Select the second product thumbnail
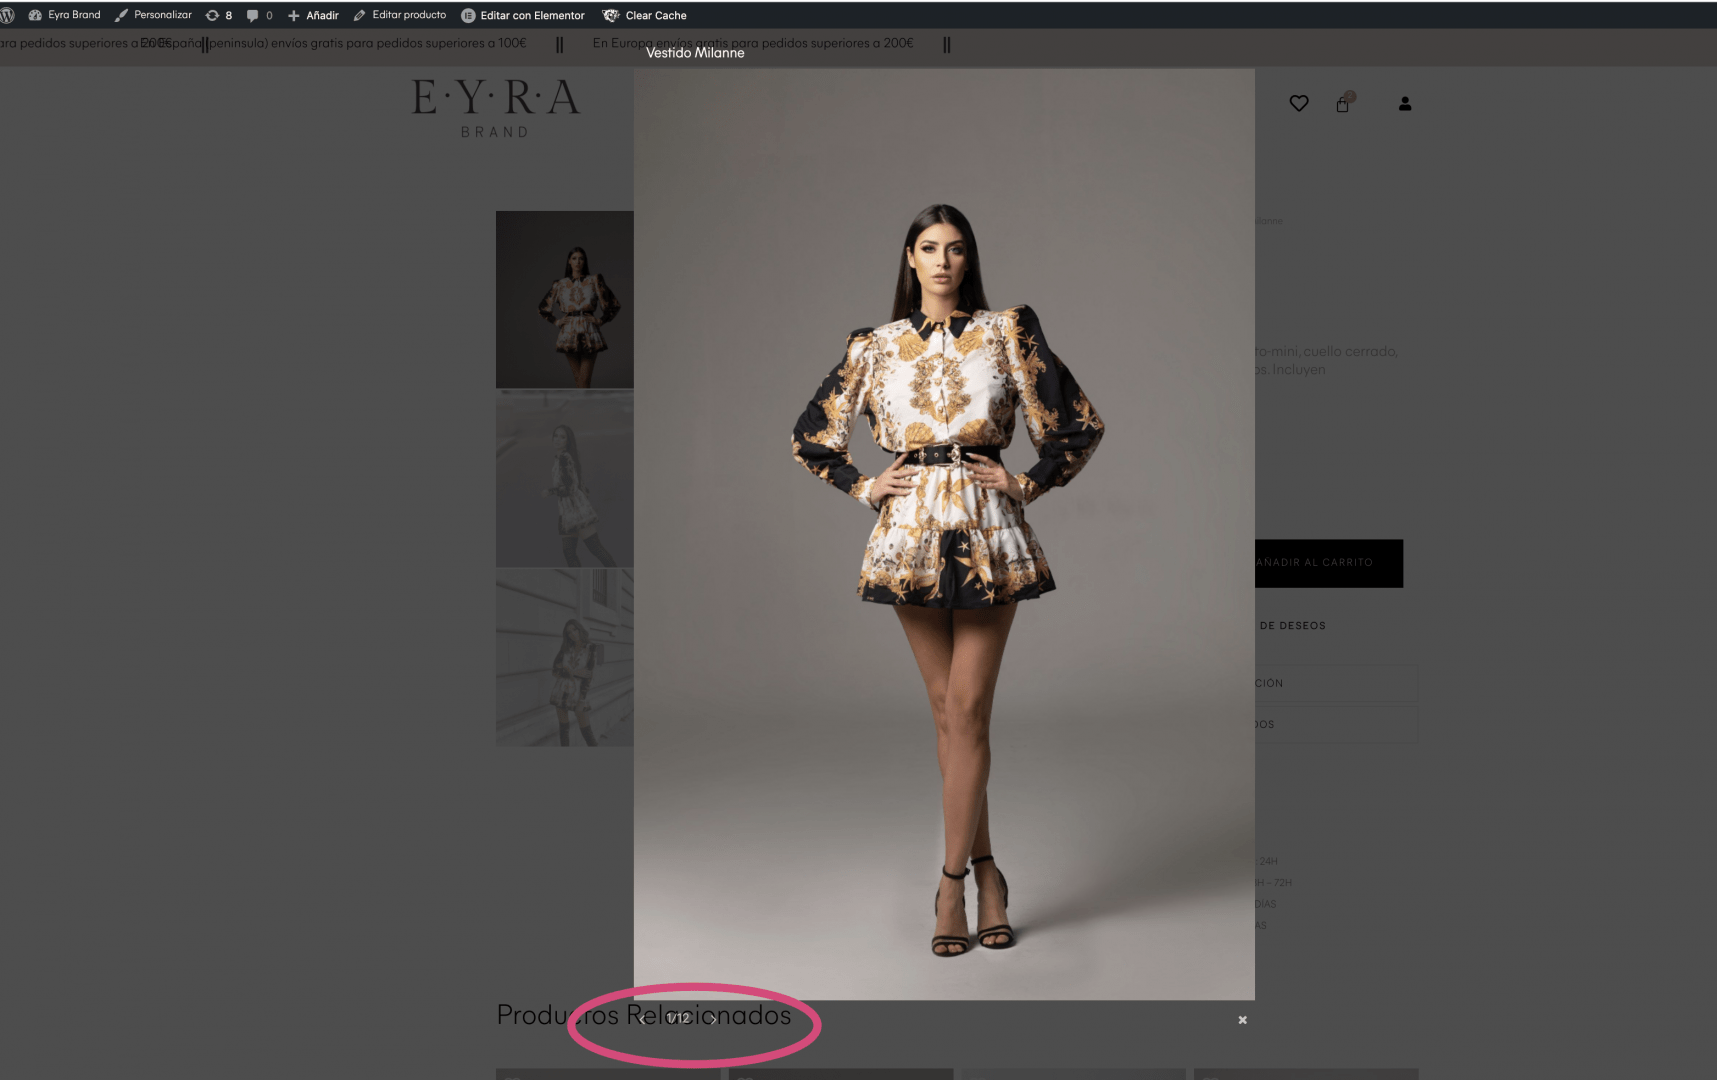Screen dimensions: 1717x1080 [565, 479]
